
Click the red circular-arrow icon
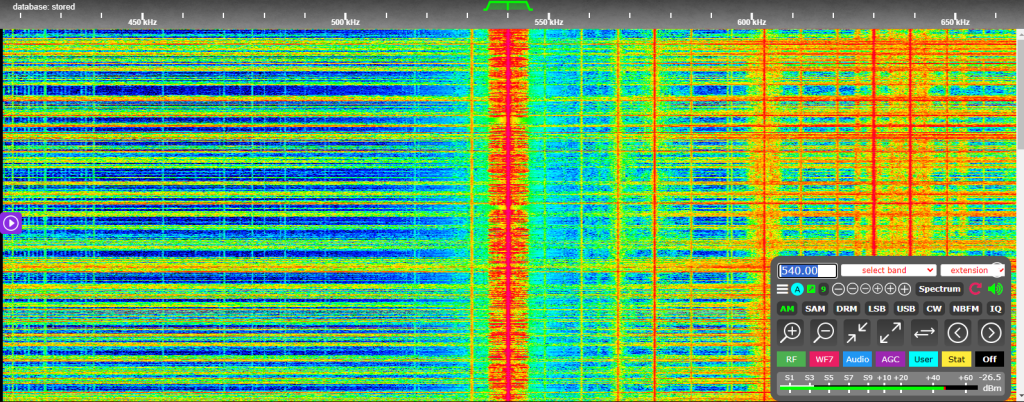point(975,289)
